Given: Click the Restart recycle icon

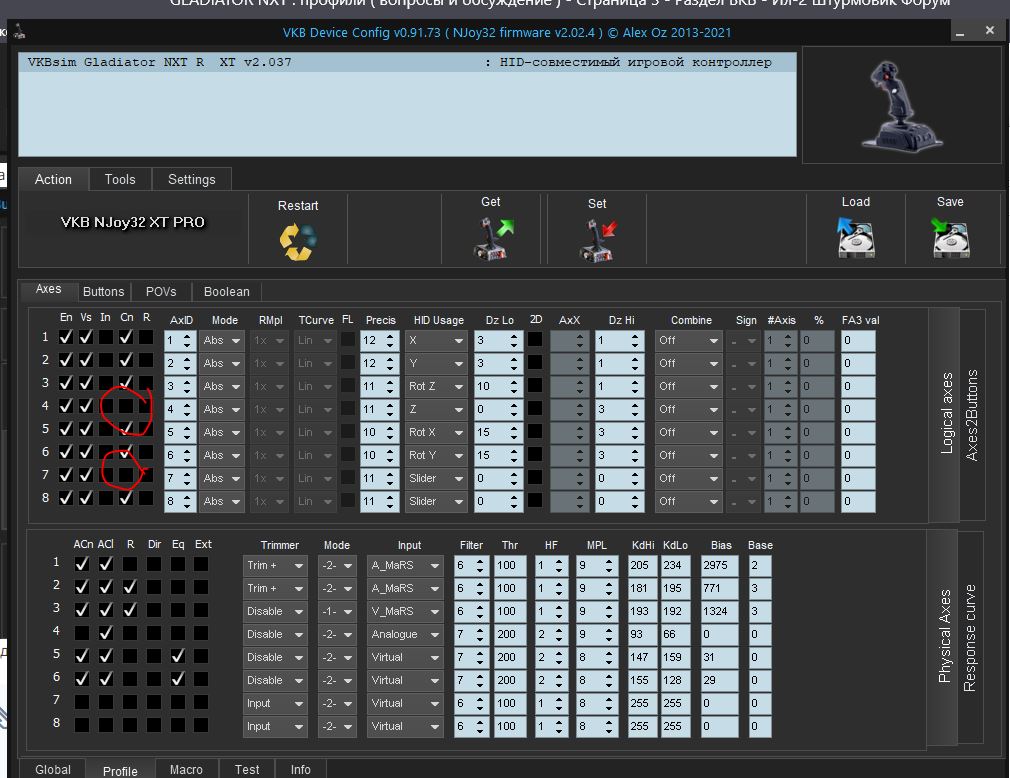Looking at the screenshot, I should tap(298, 242).
